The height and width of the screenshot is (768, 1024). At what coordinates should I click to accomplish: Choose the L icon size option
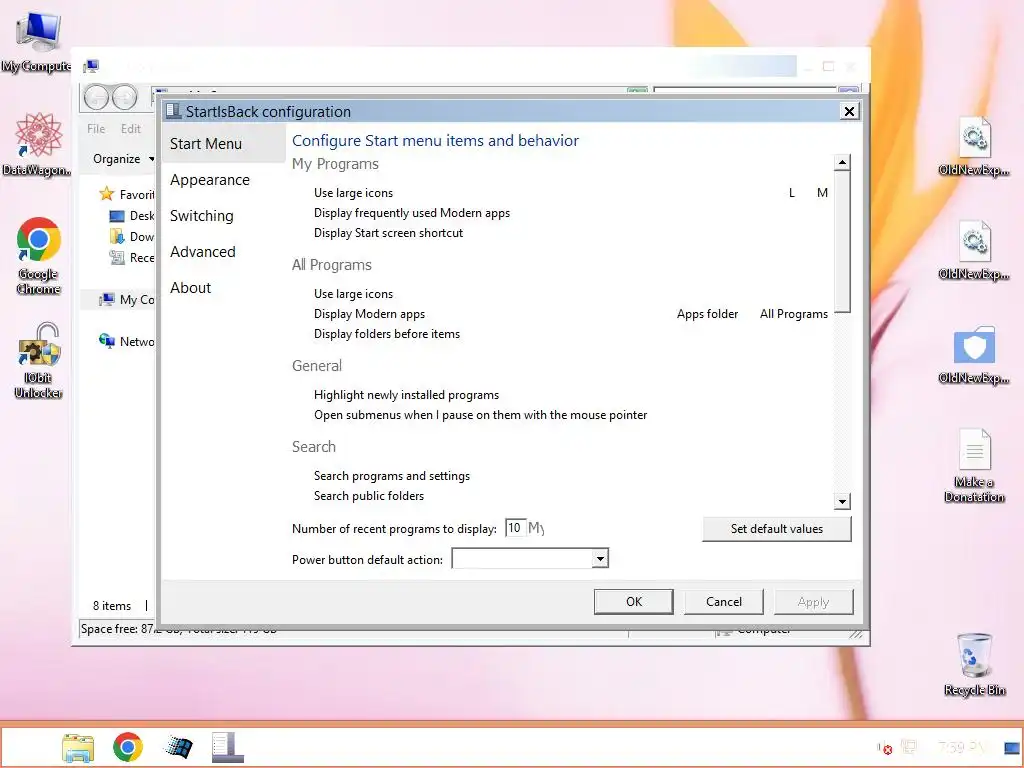tap(792, 193)
